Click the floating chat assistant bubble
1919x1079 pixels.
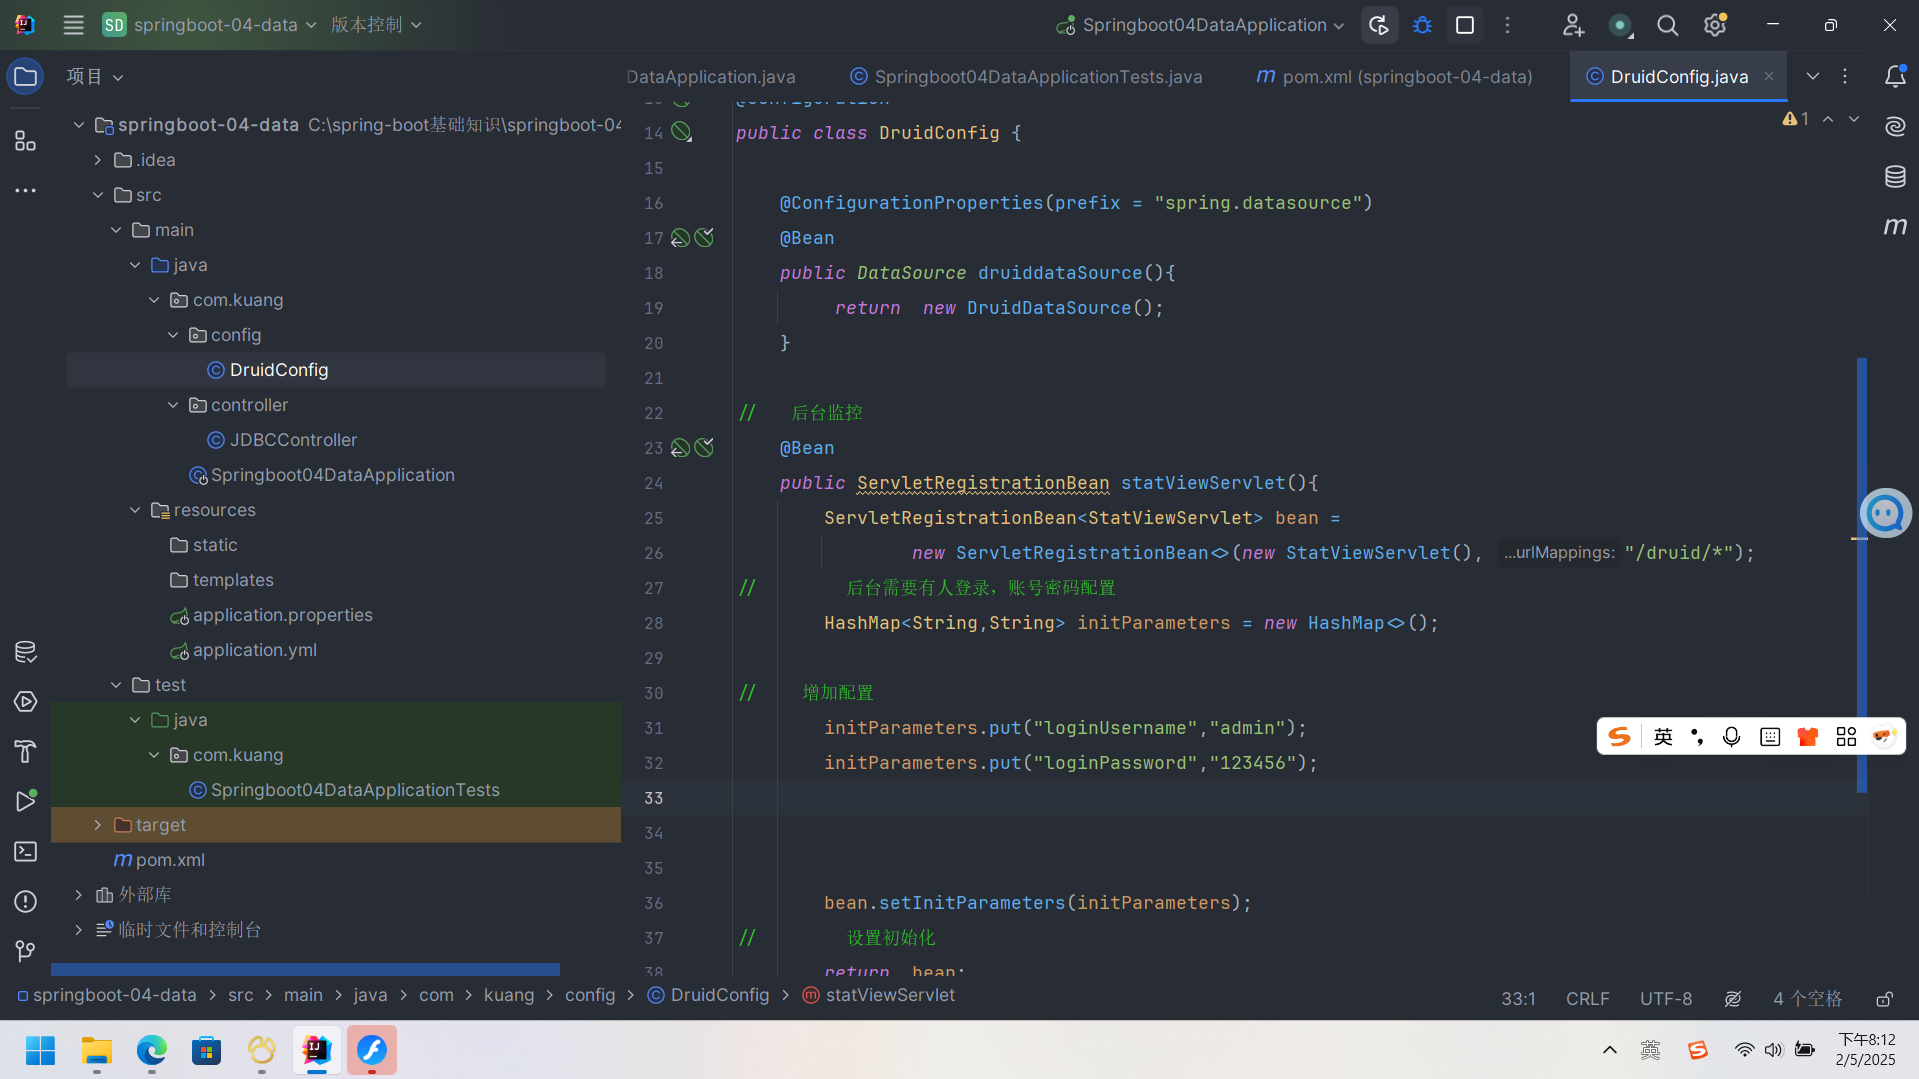coord(1886,513)
